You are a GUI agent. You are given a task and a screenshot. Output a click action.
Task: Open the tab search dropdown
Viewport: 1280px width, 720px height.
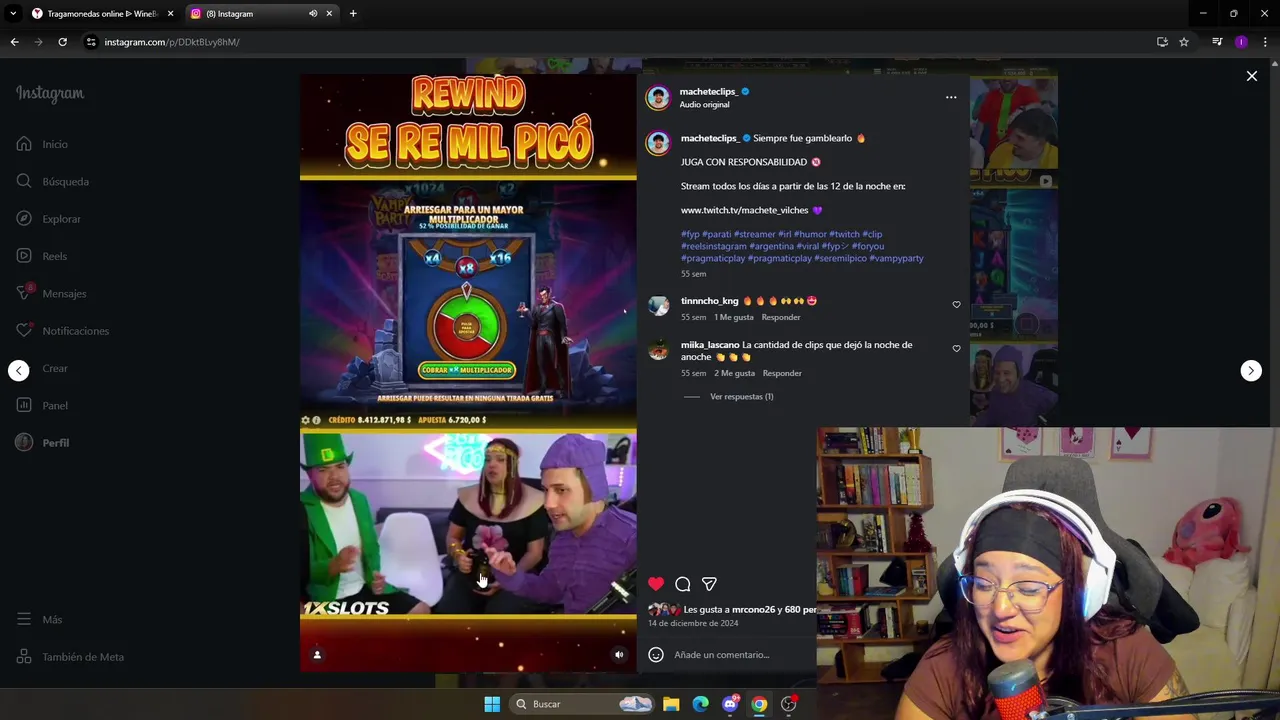pos(12,14)
